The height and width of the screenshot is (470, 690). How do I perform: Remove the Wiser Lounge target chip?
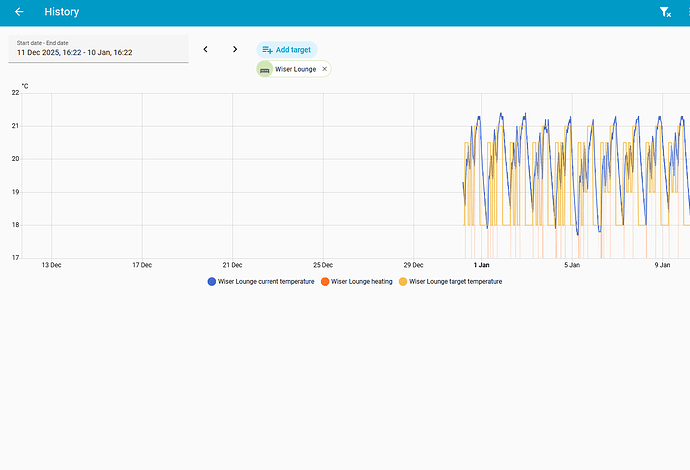click(324, 69)
